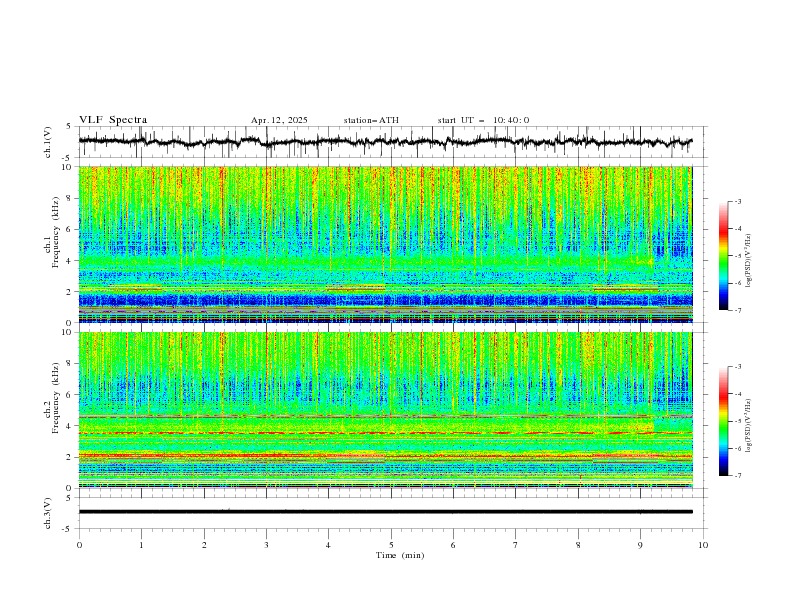Screen dimensions: 792x612
Task: Click time axis tick label '9'
Action: [x=640, y=545]
